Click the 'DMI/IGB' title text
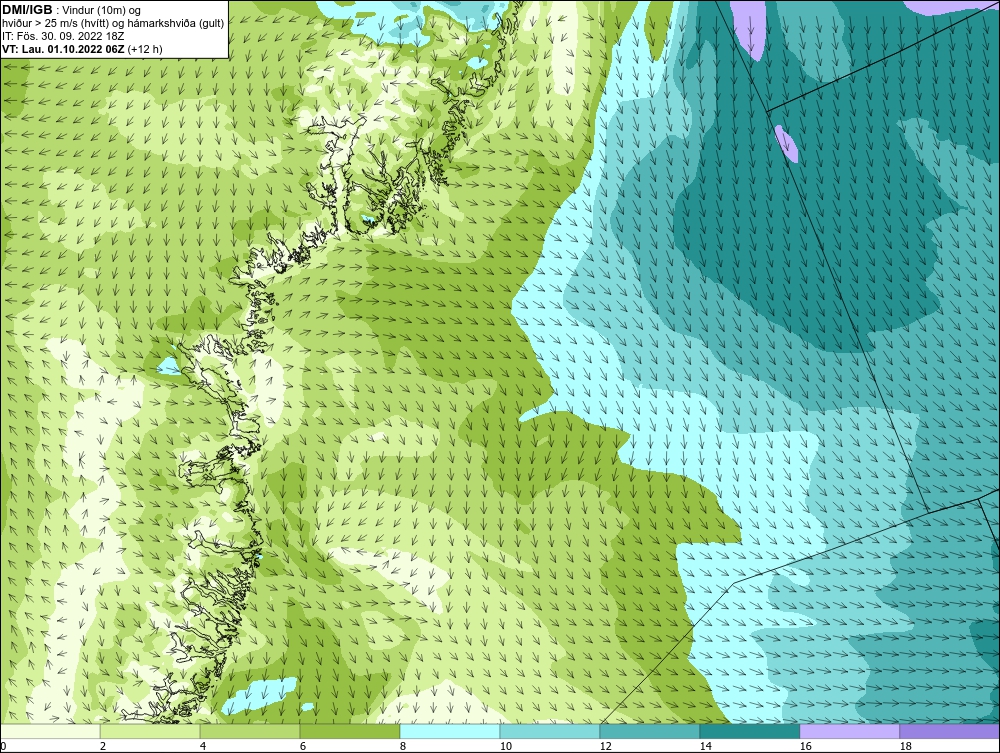 click(27, 10)
